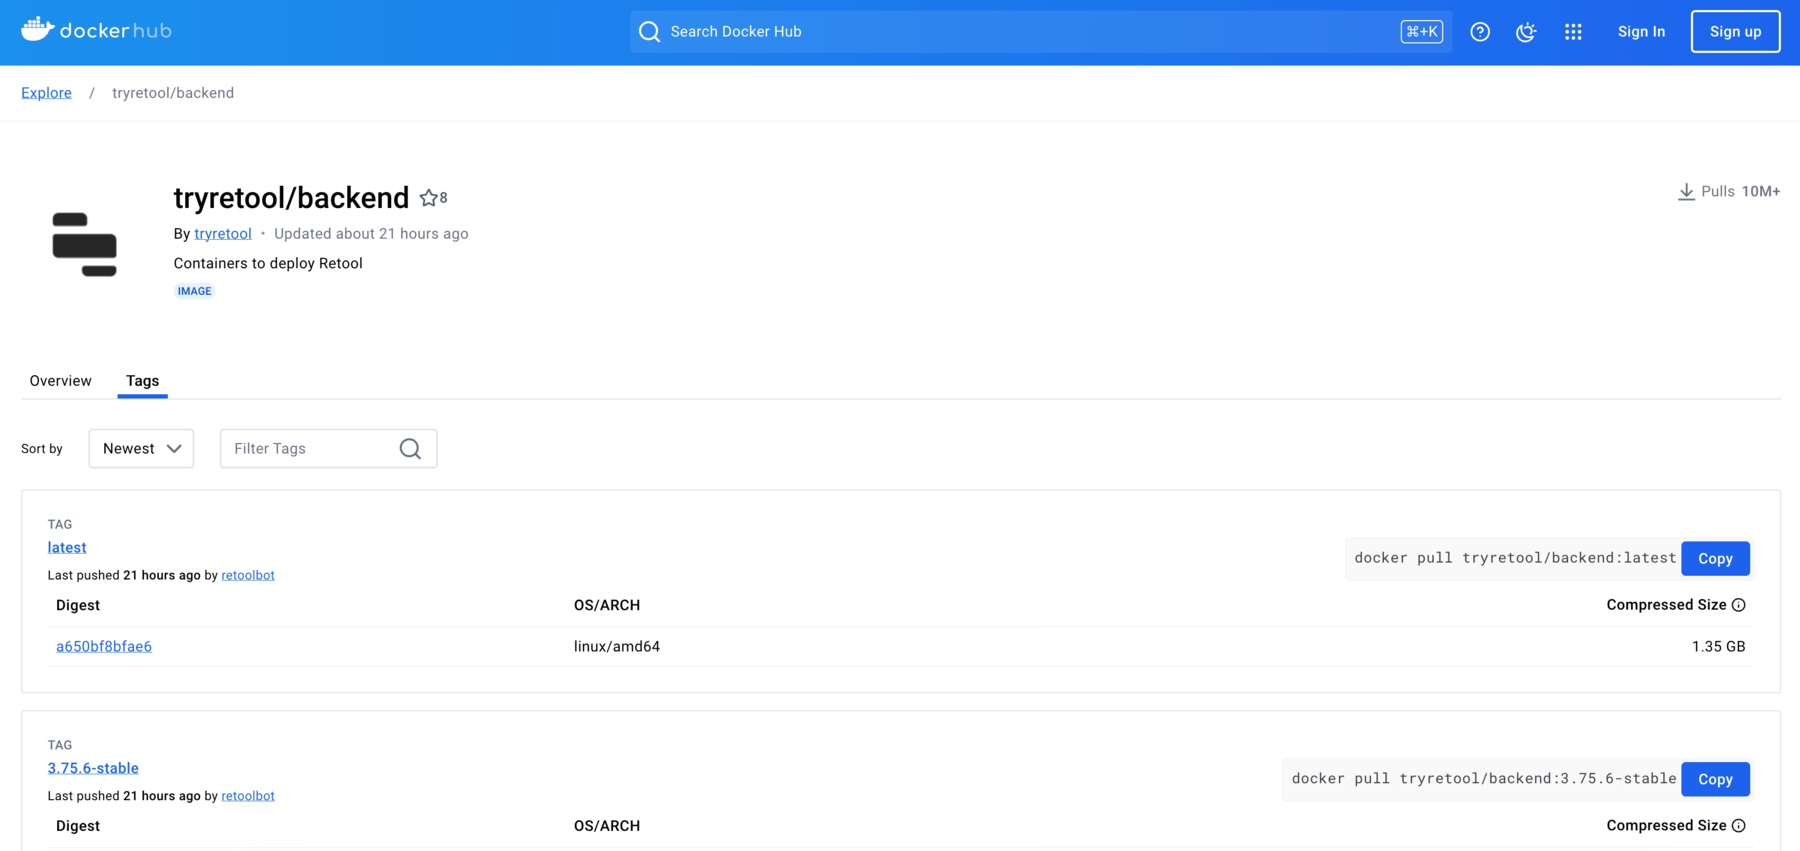Toggle the dark mode moon icon
Screen dimensions: 1800x851
click(1526, 32)
